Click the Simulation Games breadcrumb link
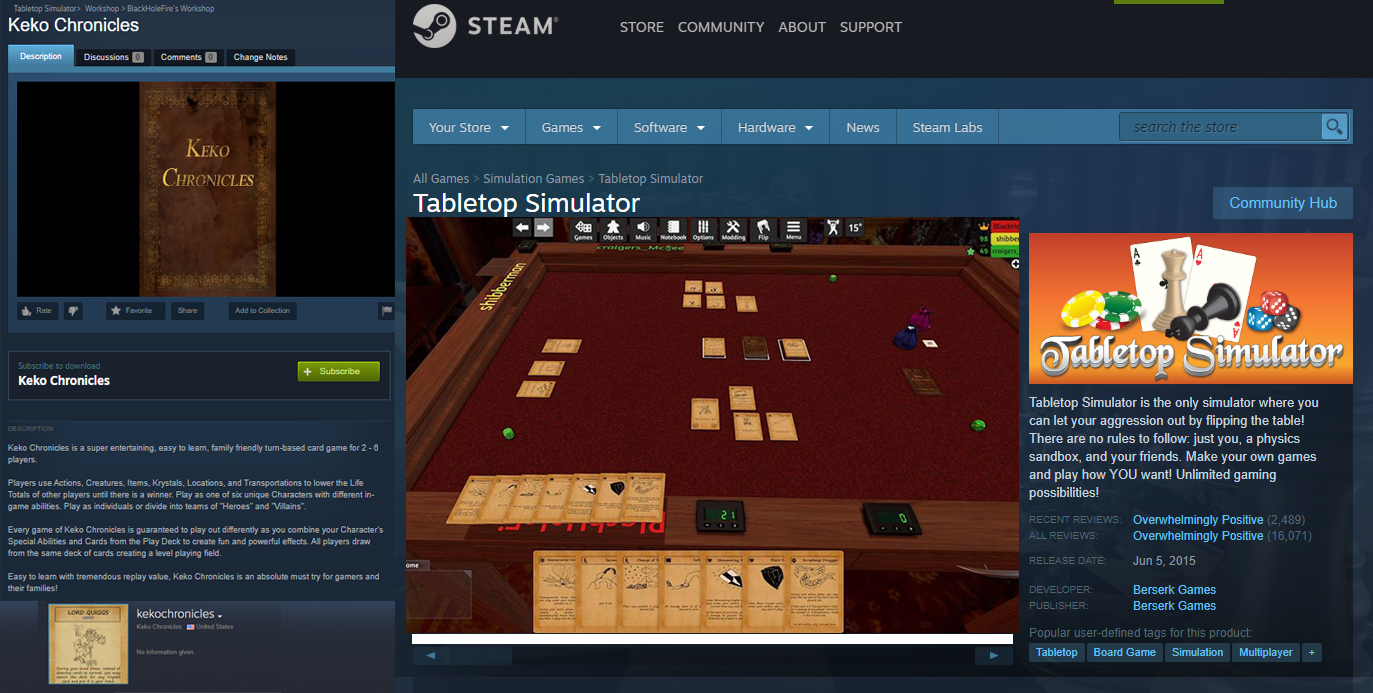 tap(534, 179)
